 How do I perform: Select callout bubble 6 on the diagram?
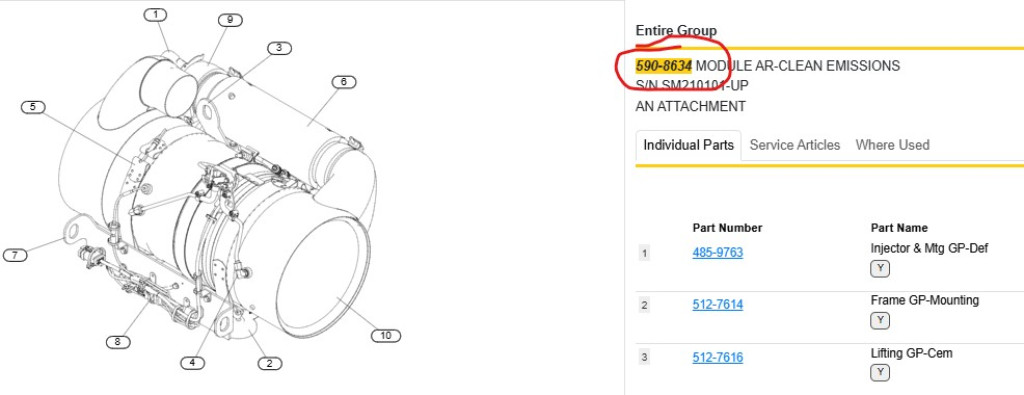pos(344,82)
